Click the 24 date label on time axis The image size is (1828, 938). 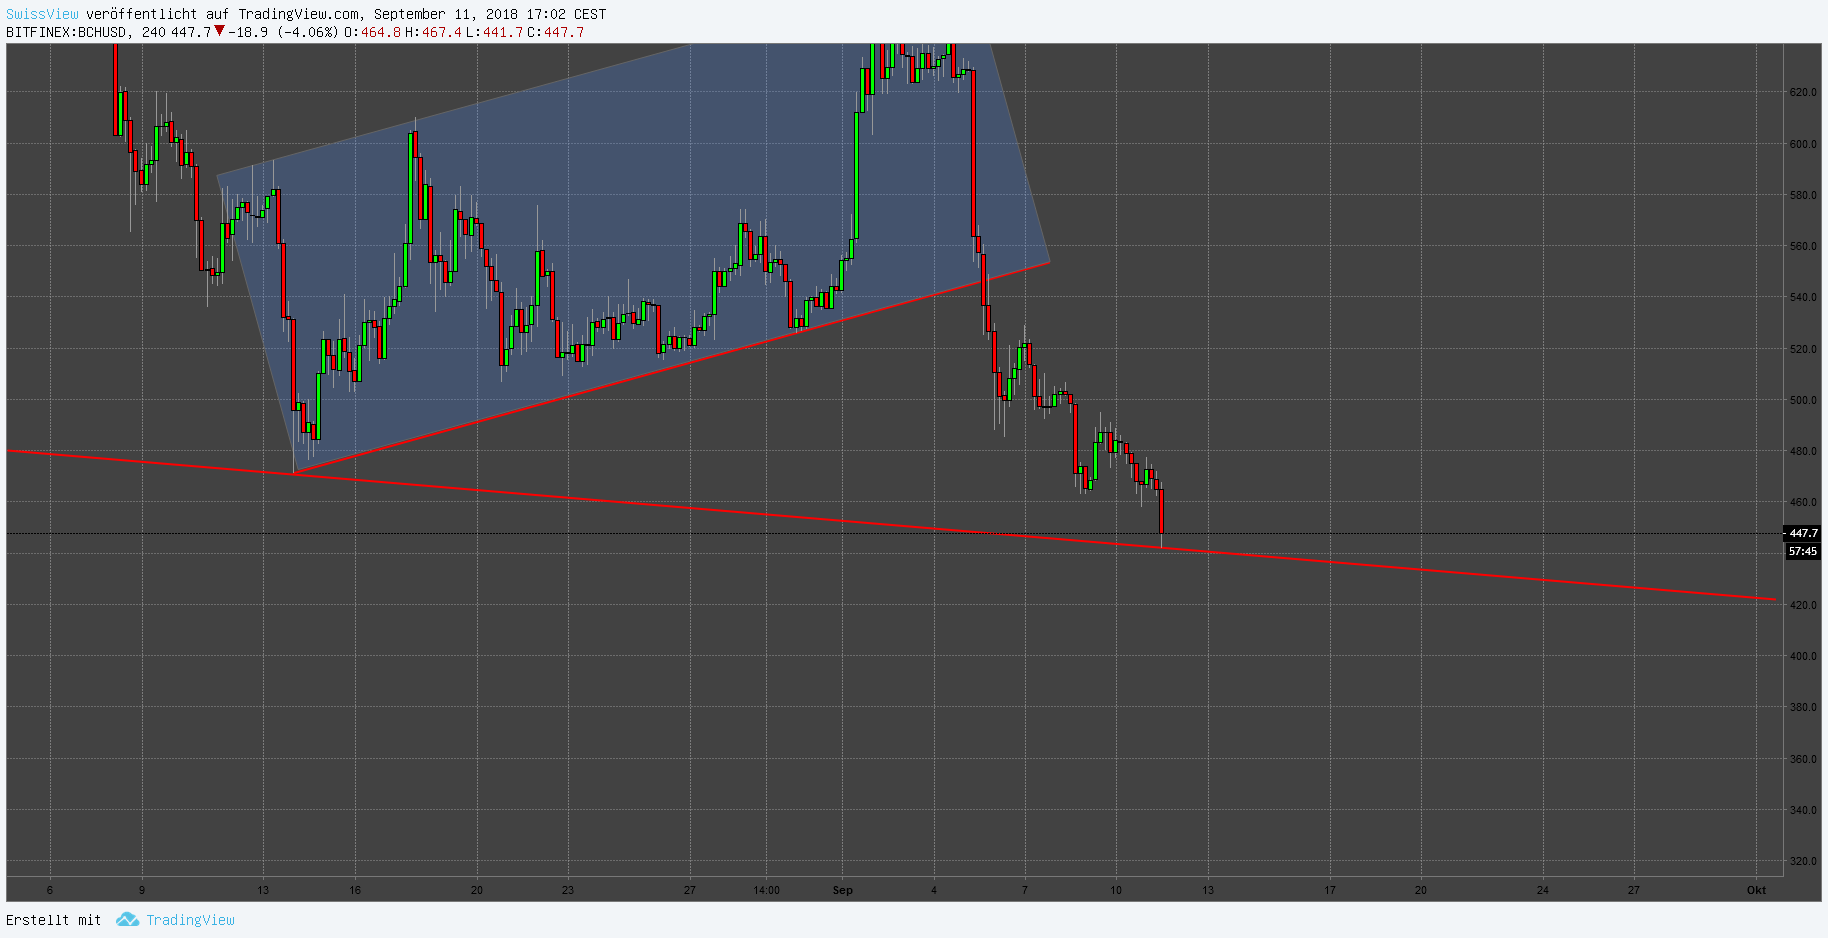point(1543,890)
